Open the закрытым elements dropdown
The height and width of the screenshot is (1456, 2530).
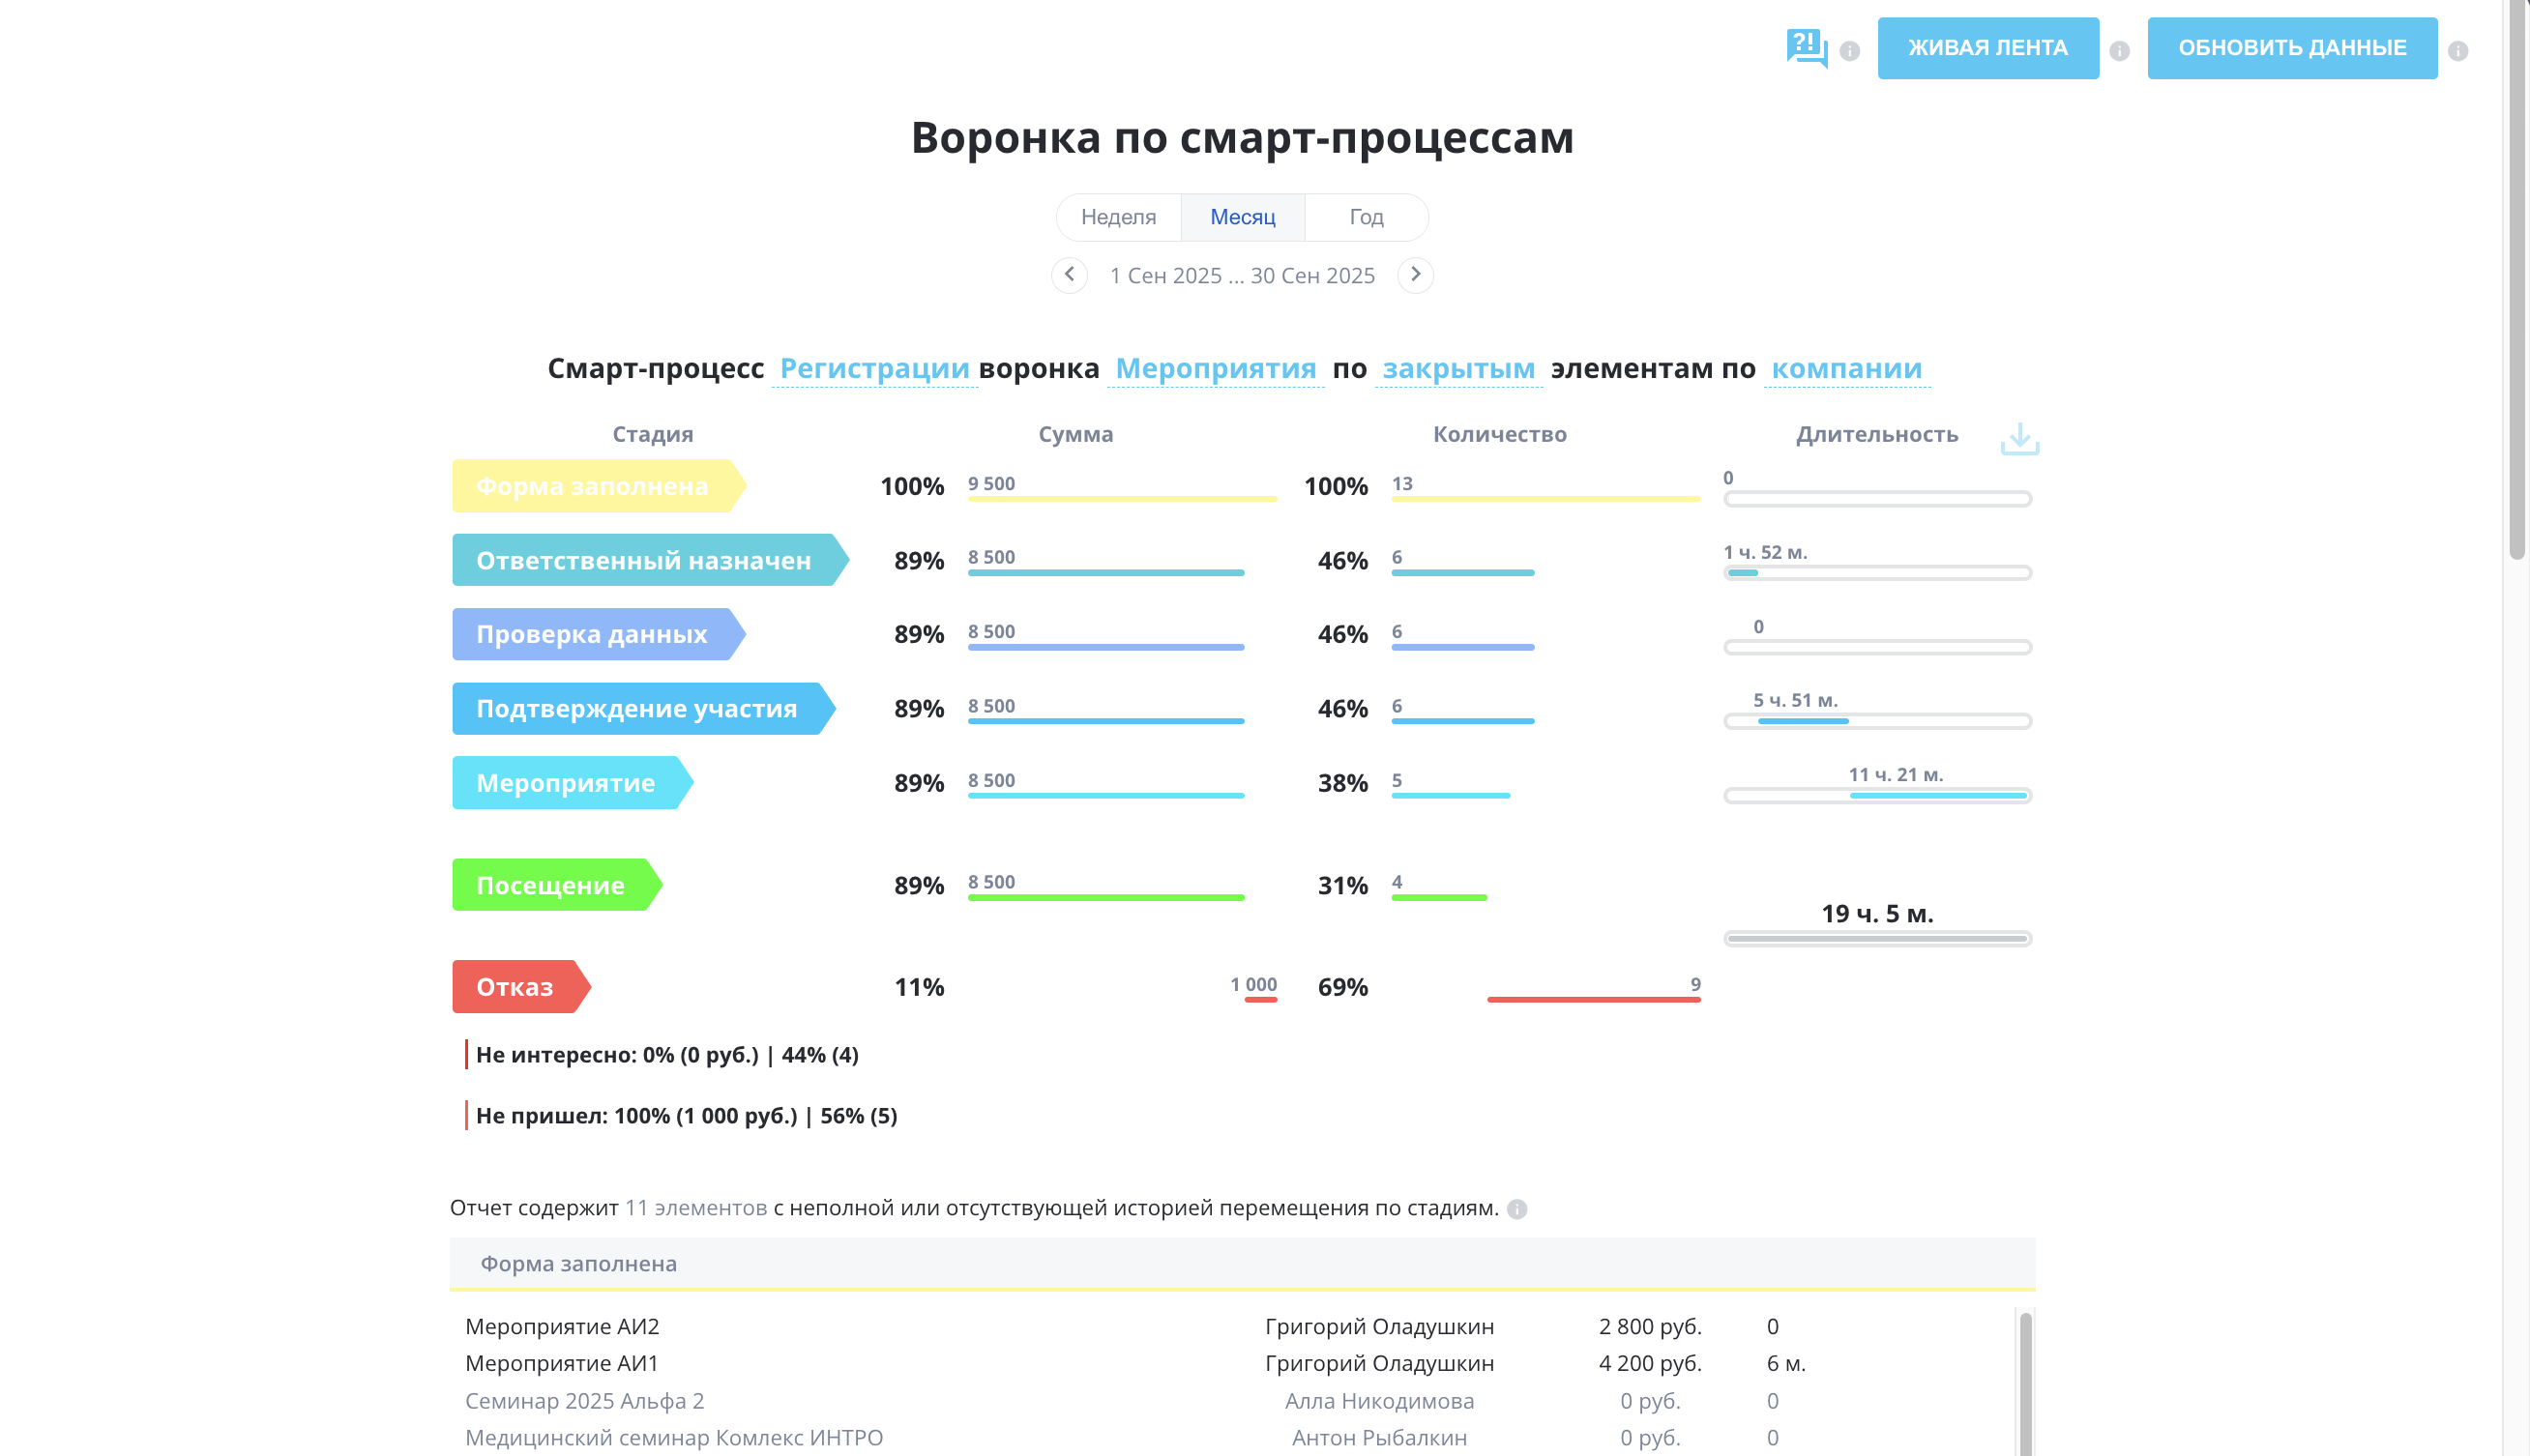tap(1458, 369)
